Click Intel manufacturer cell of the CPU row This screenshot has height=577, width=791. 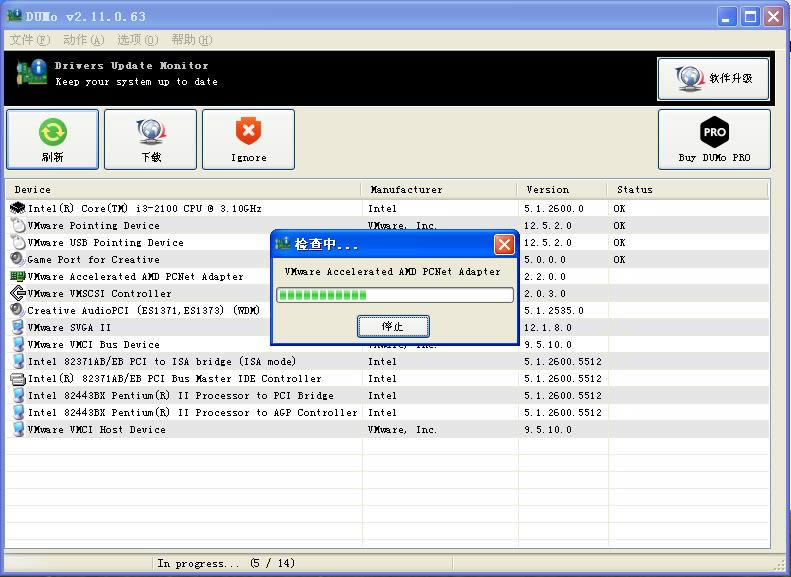(x=382, y=208)
